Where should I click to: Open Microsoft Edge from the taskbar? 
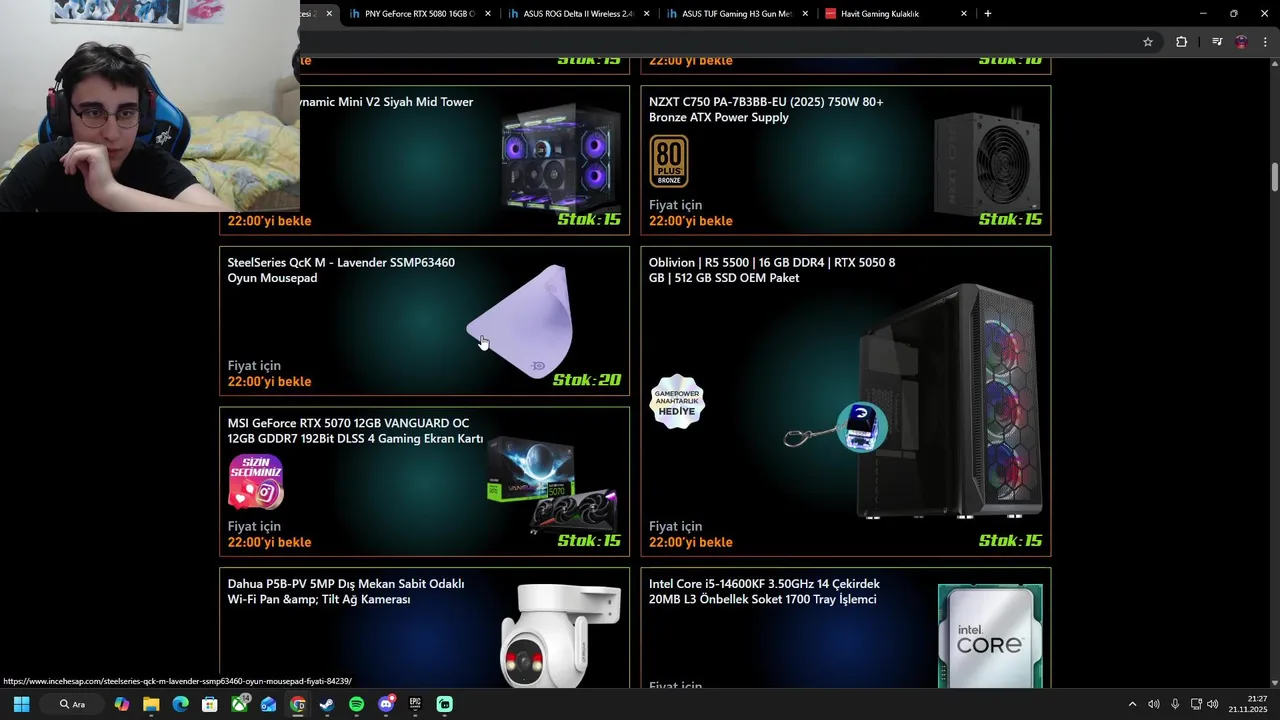(180, 704)
